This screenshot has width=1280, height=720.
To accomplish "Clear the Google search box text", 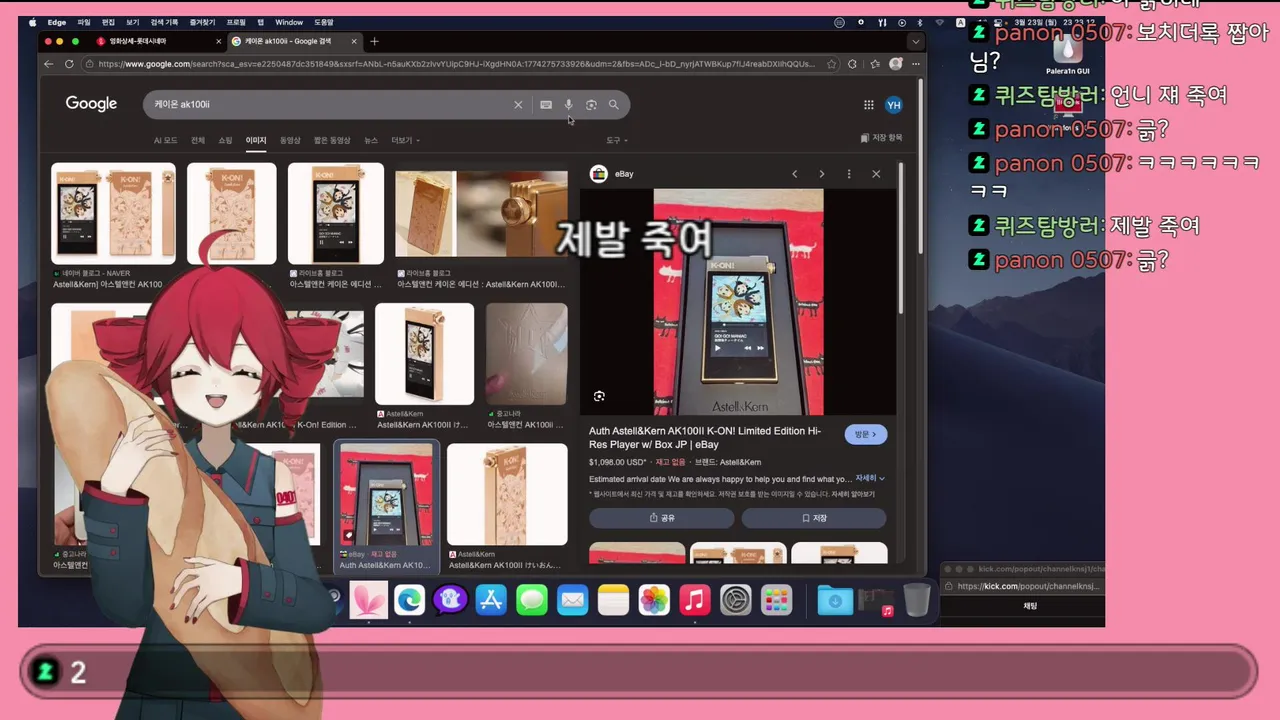I will point(518,104).
